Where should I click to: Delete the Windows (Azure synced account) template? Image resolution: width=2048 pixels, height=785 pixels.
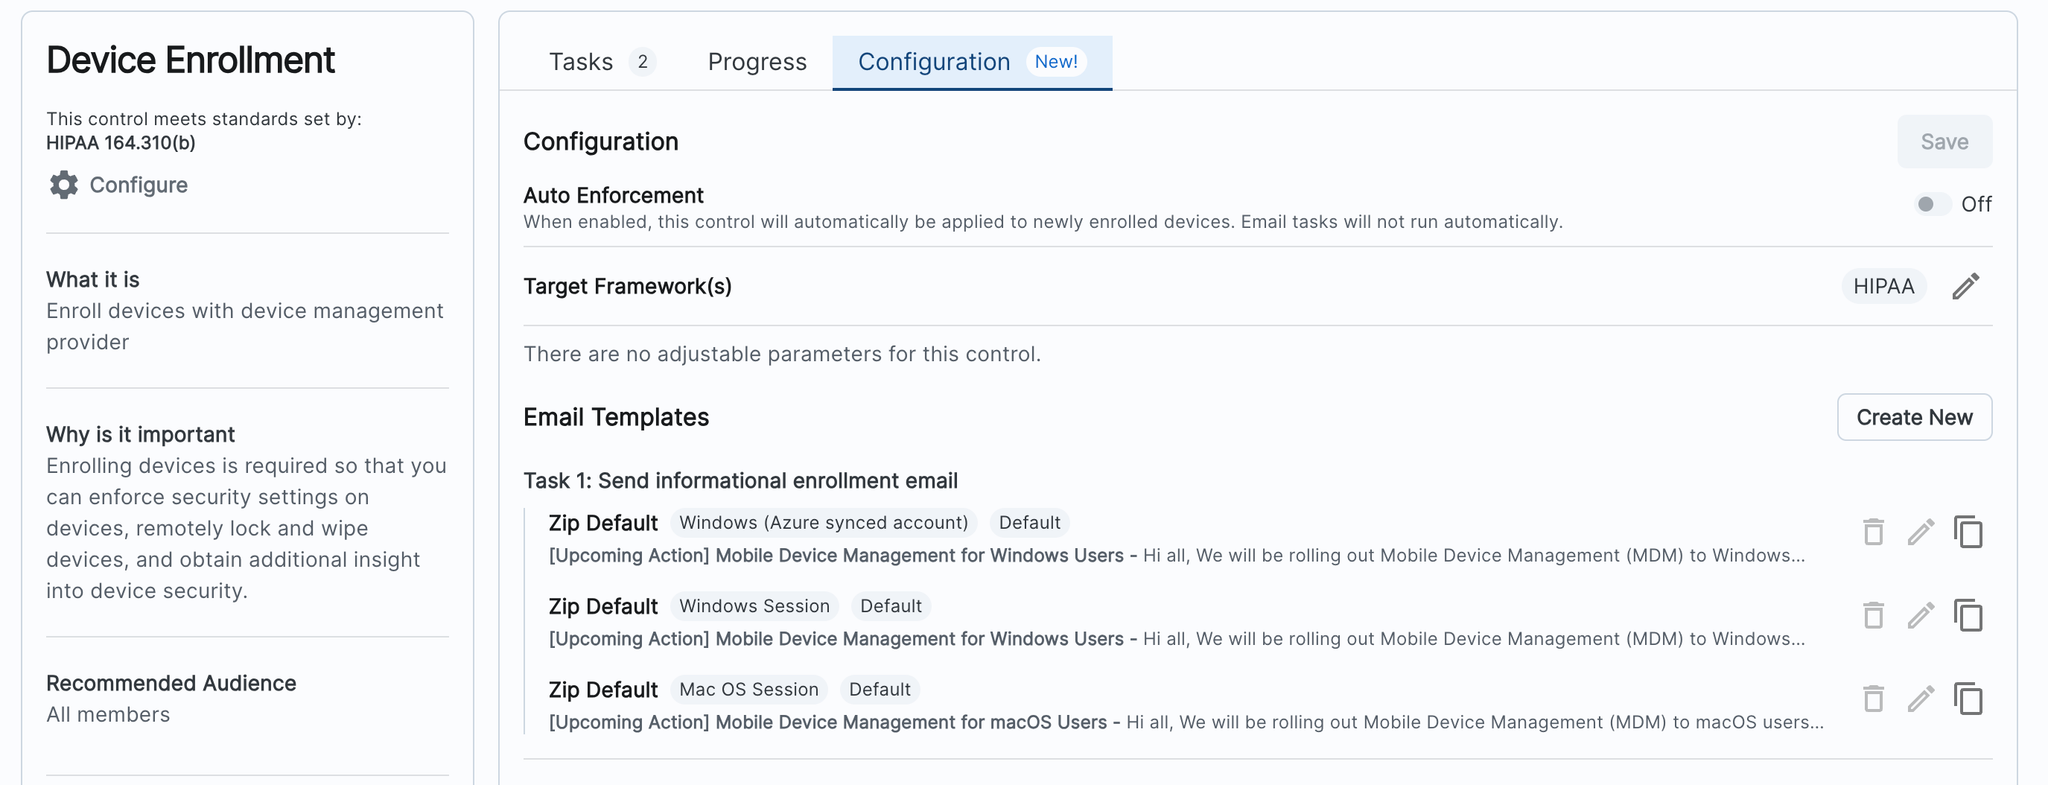pos(1873,532)
